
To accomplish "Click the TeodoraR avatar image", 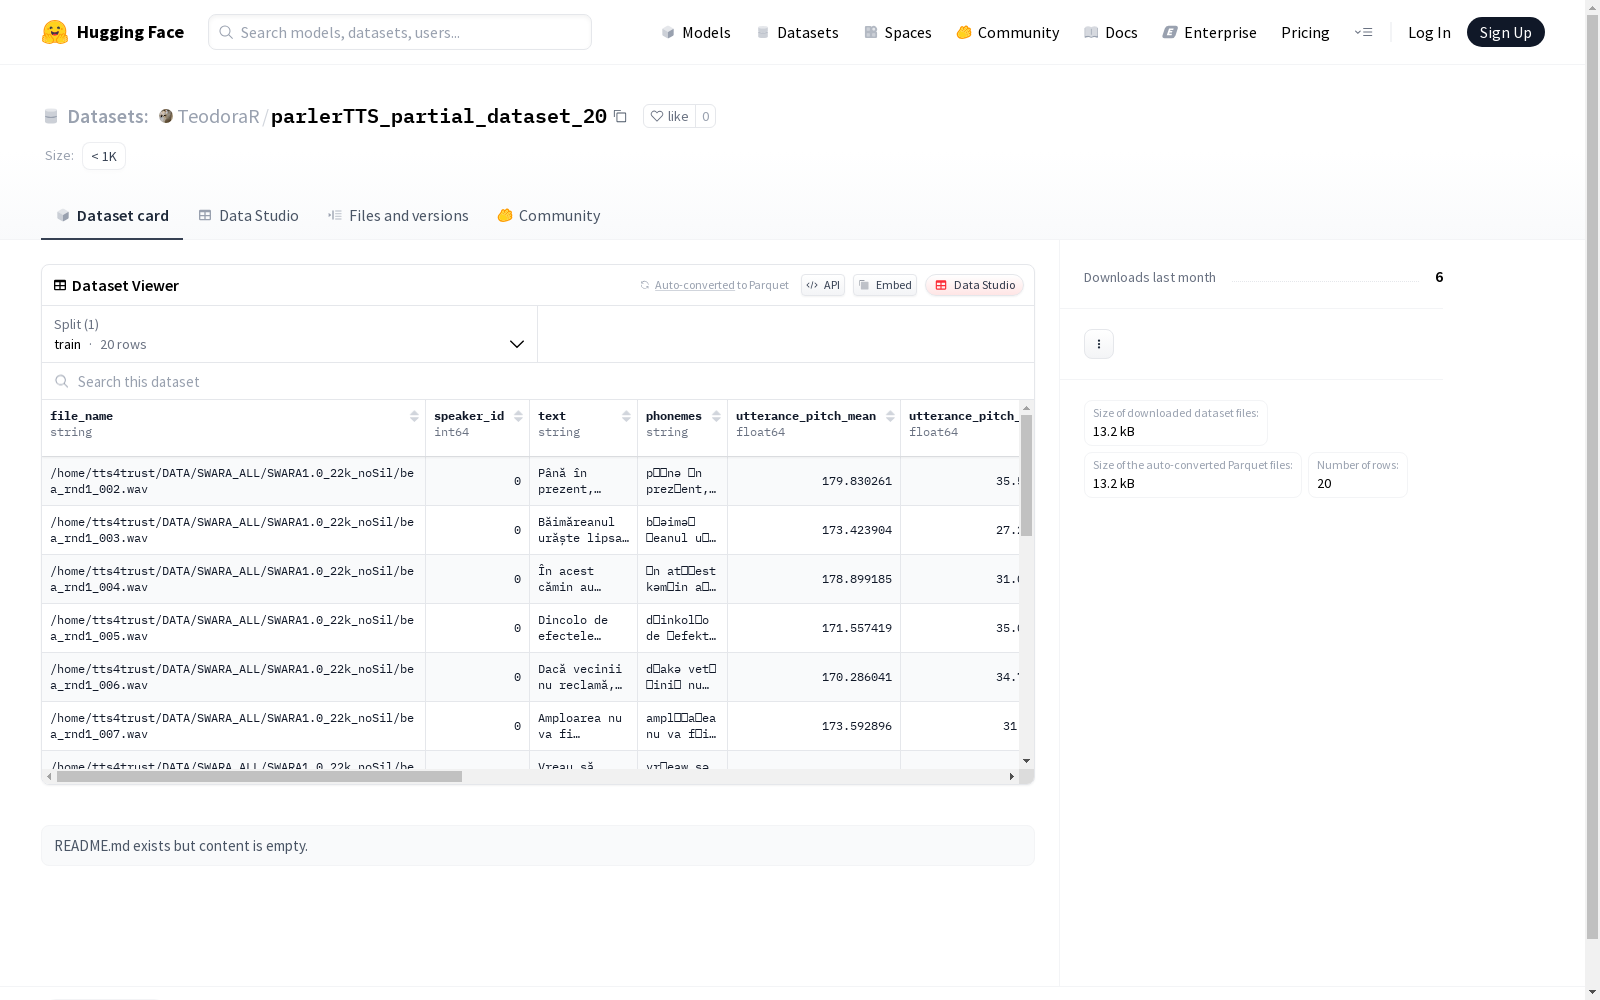I will [x=166, y=116].
